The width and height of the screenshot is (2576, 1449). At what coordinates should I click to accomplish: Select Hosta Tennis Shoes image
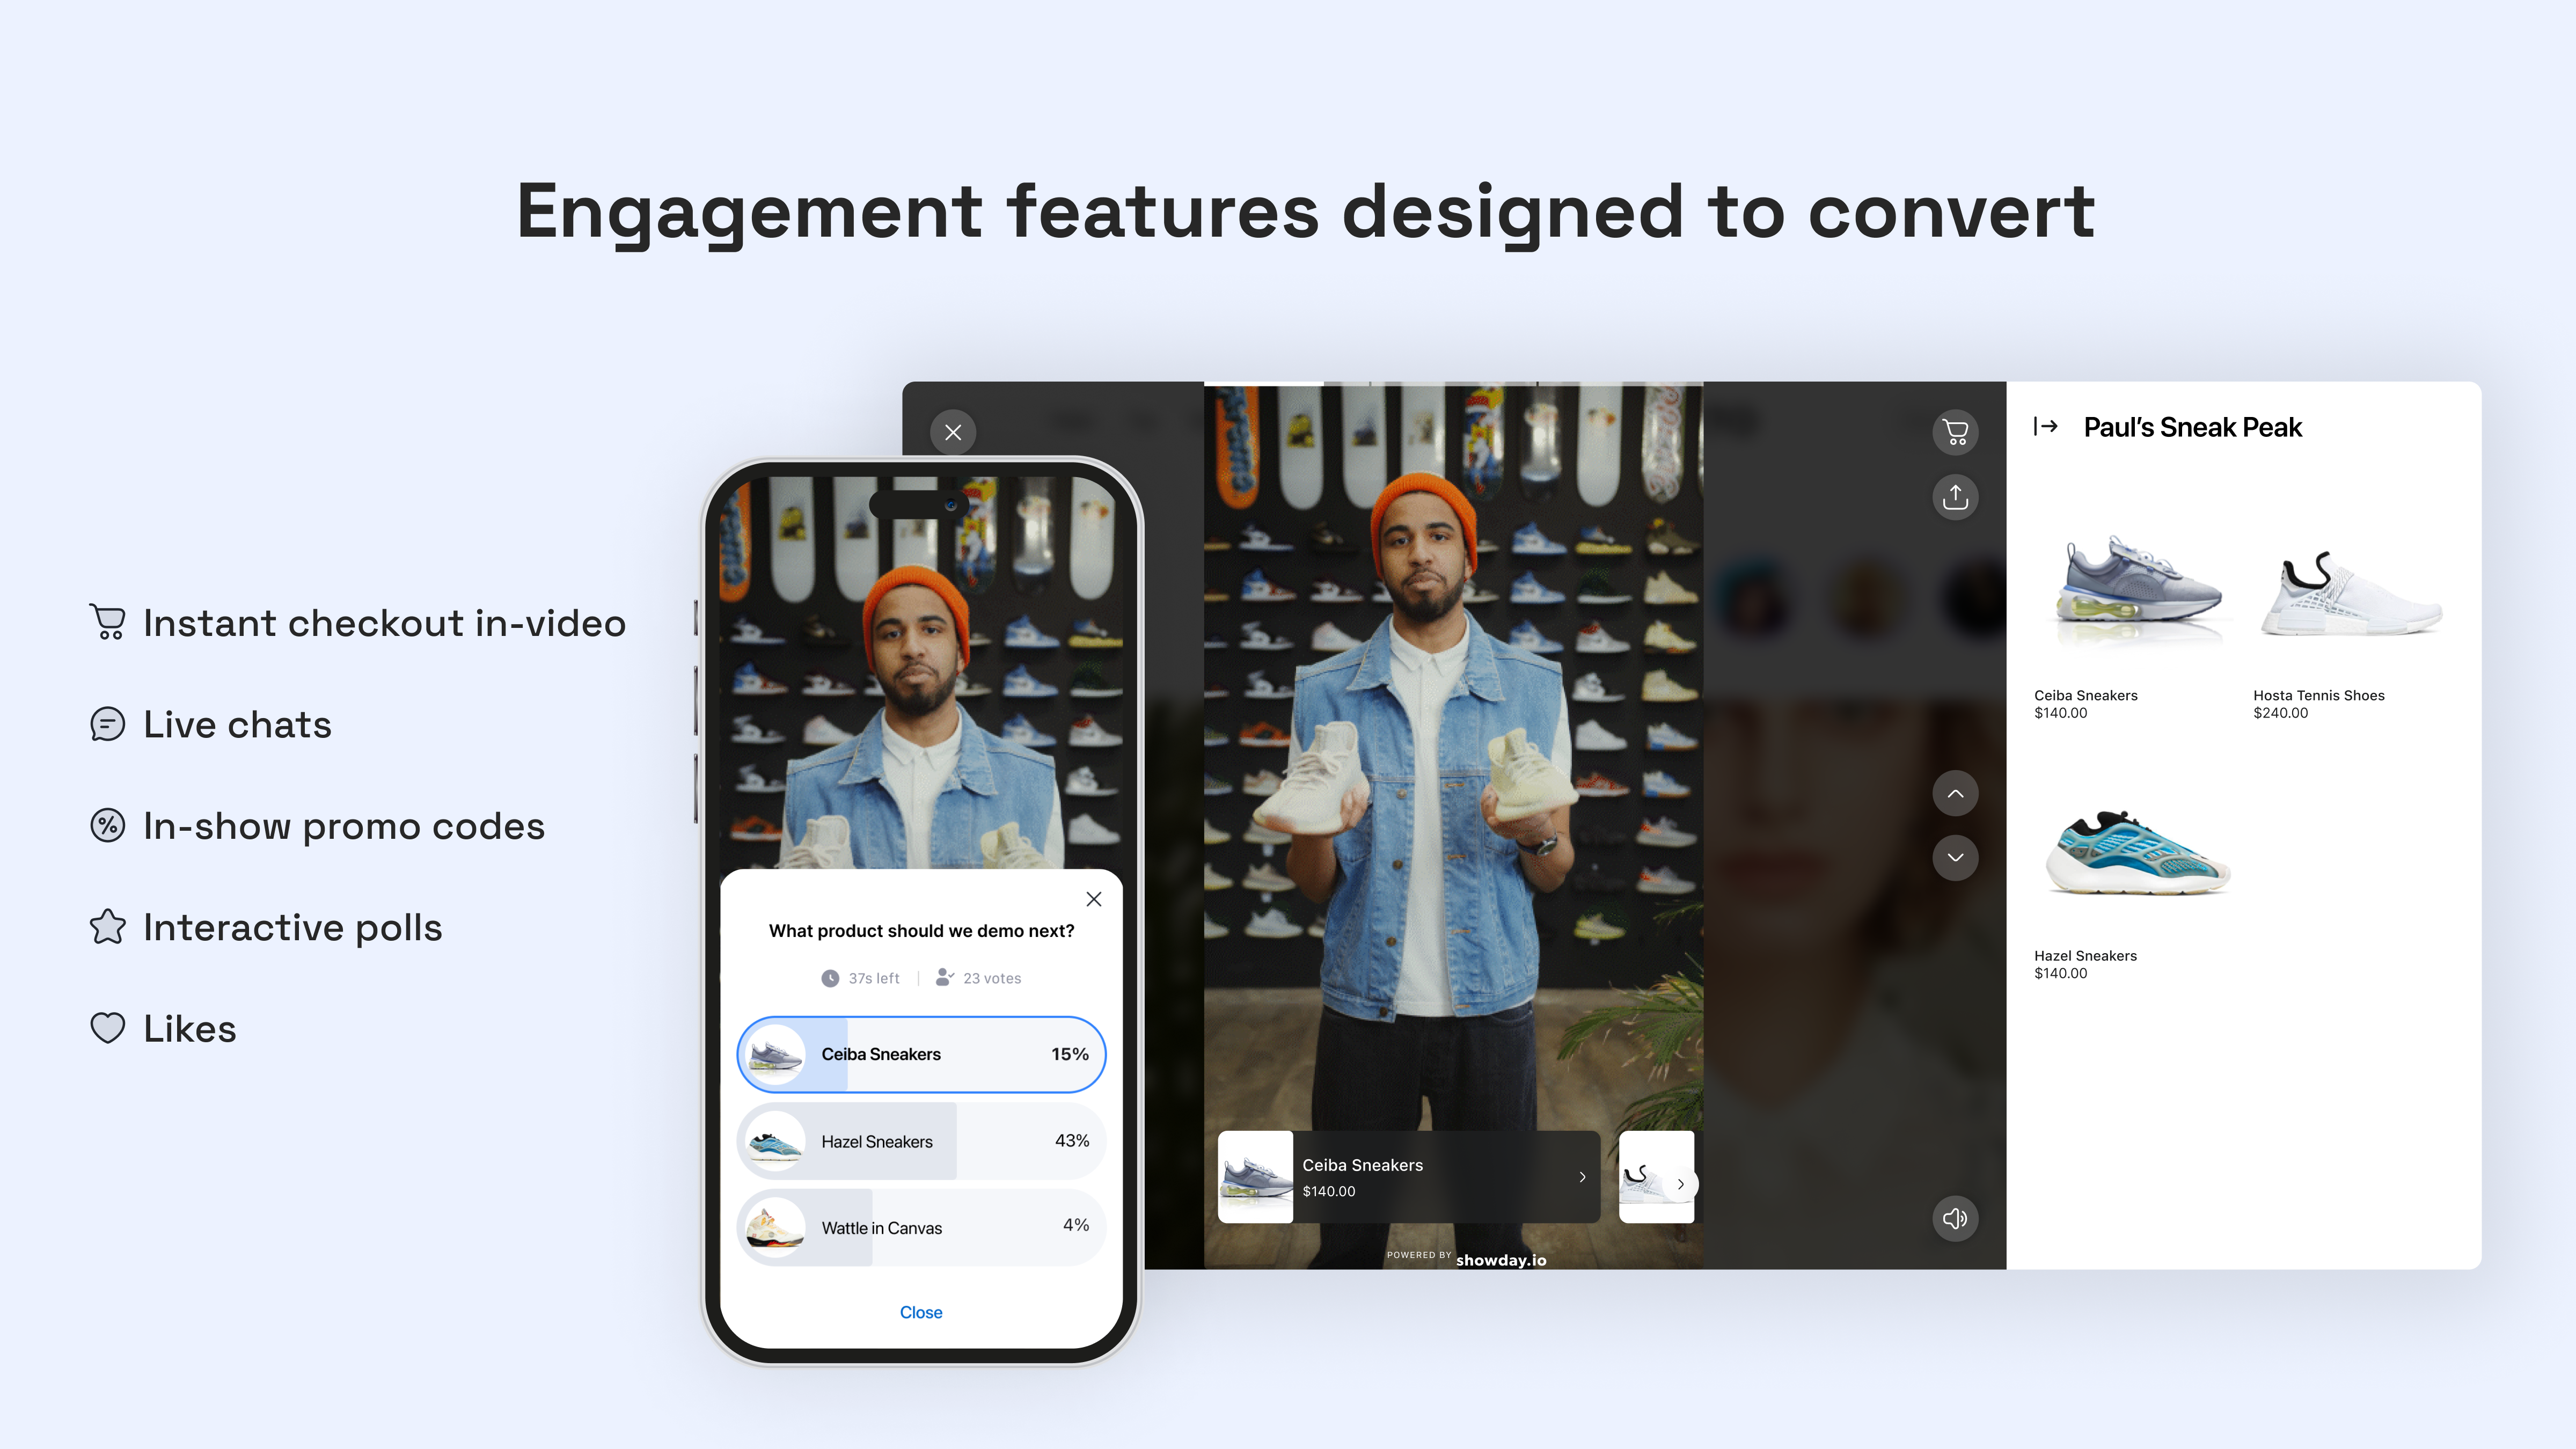click(x=2352, y=593)
